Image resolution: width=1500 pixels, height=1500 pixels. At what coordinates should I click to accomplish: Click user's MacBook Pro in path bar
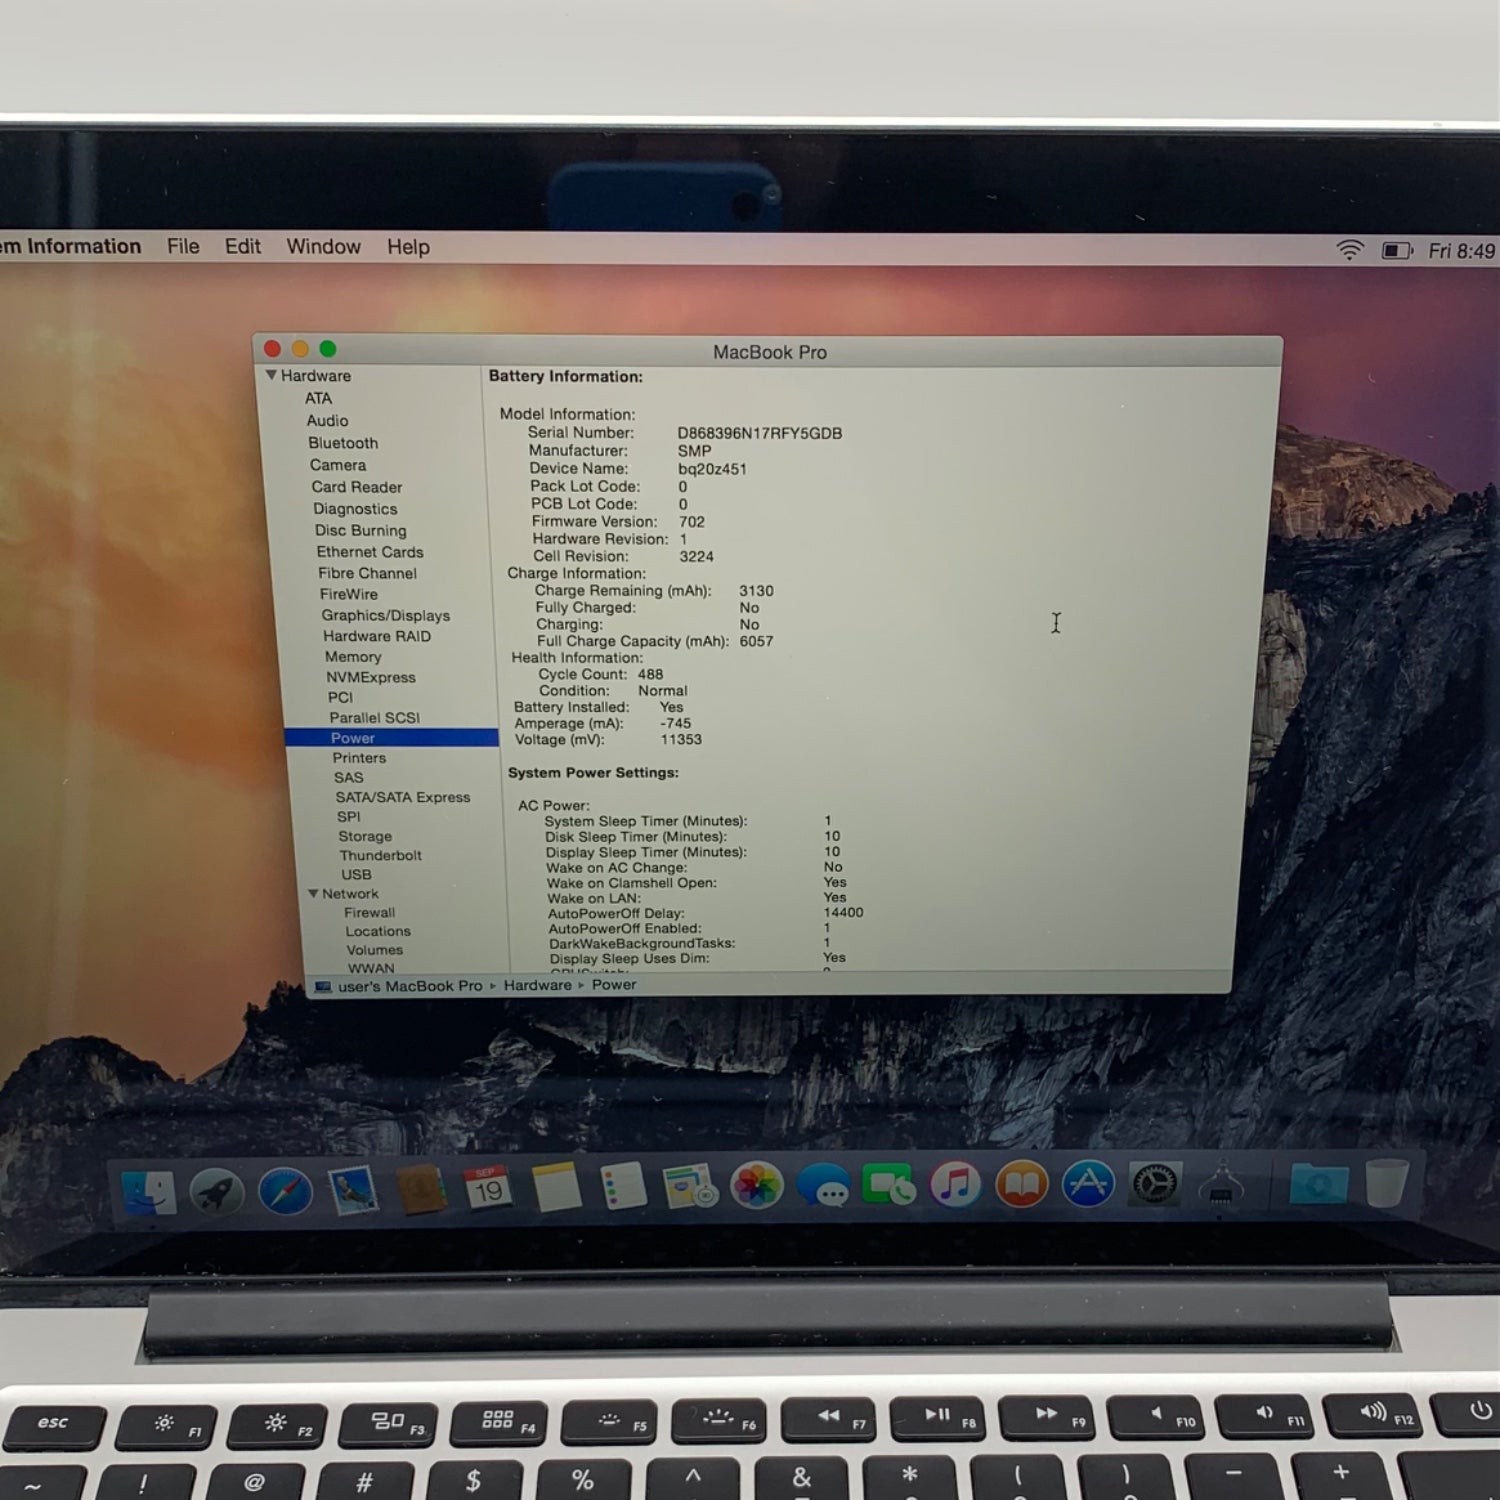coord(410,986)
